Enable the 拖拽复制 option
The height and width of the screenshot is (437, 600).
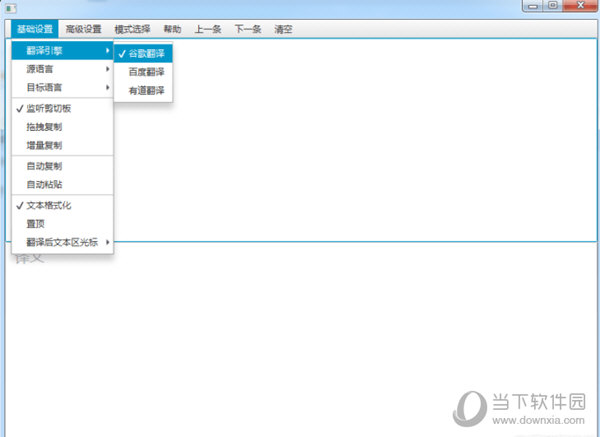[62, 127]
